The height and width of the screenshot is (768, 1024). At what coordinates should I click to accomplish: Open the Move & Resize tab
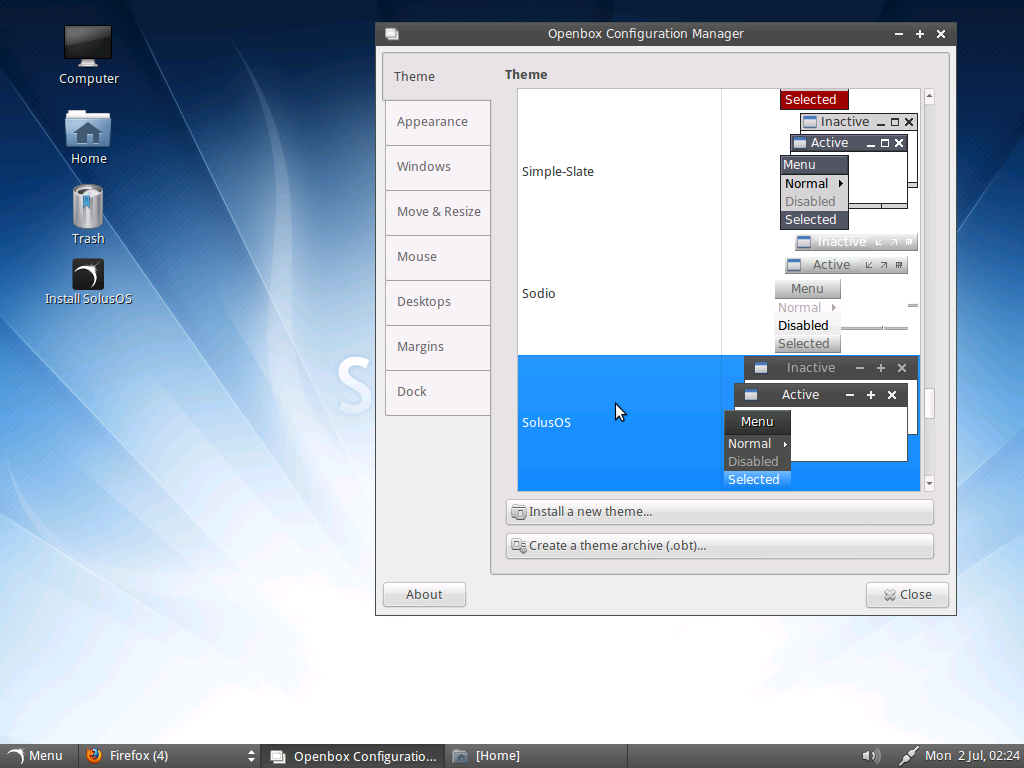coord(438,212)
